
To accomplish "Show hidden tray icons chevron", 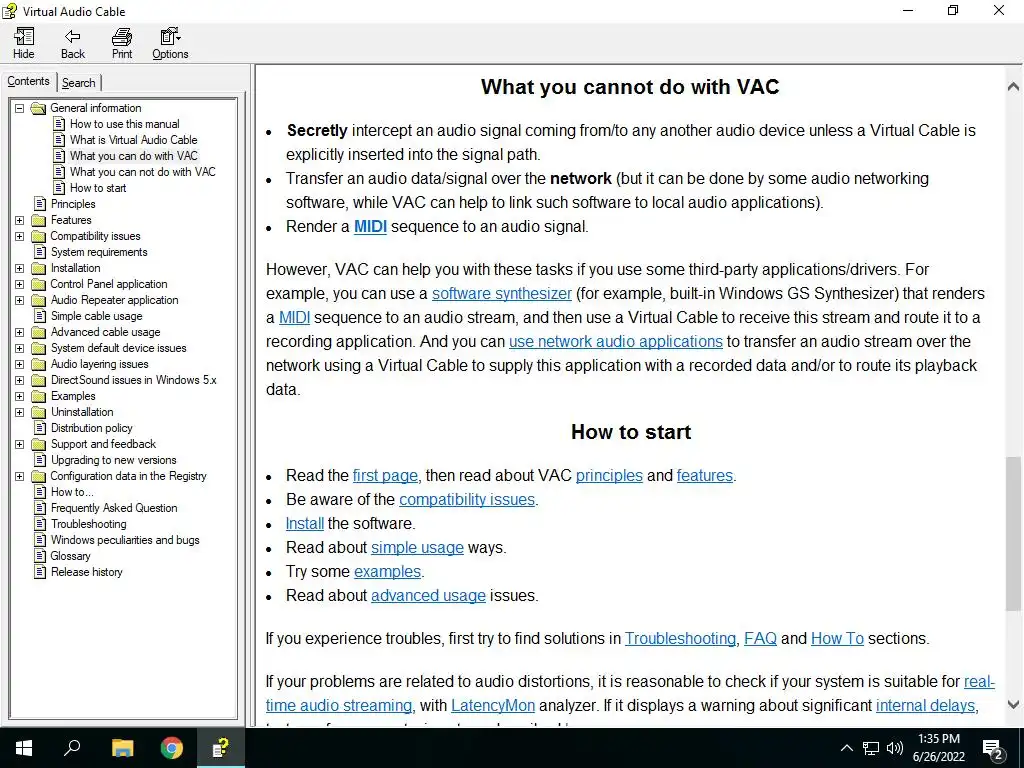I will tap(846, 748).
